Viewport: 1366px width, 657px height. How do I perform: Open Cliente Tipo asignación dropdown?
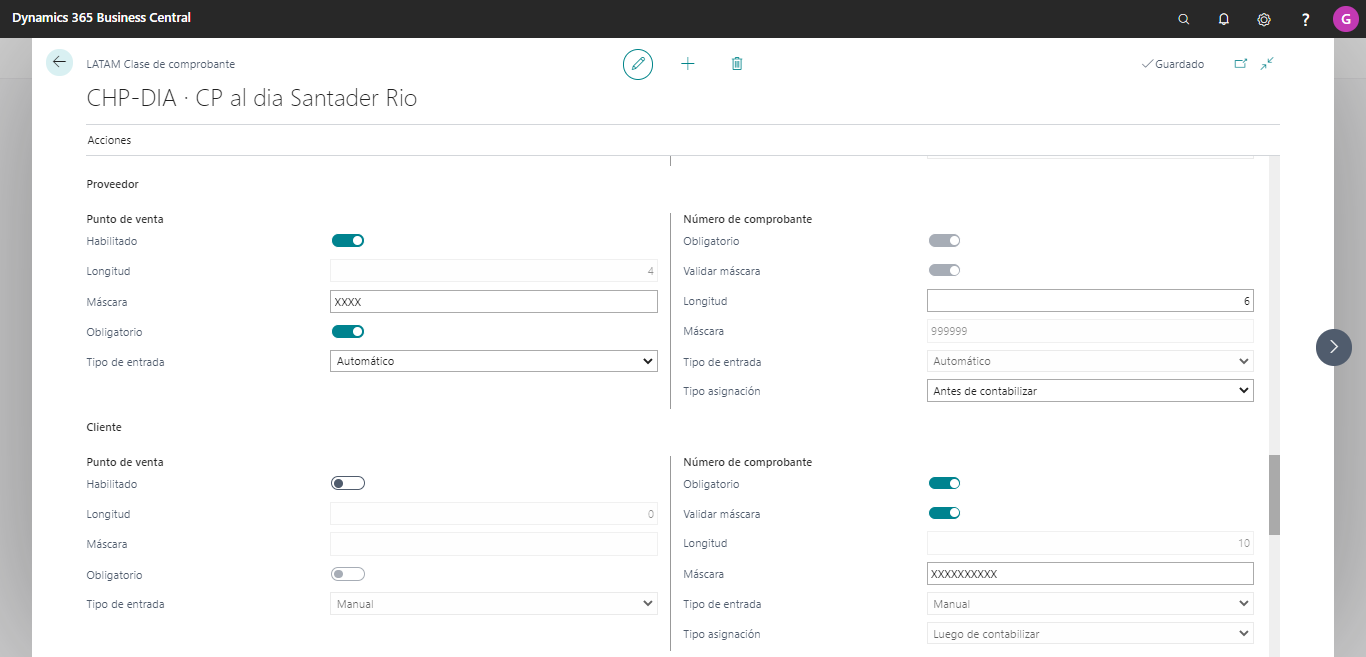coord(1090,634)
